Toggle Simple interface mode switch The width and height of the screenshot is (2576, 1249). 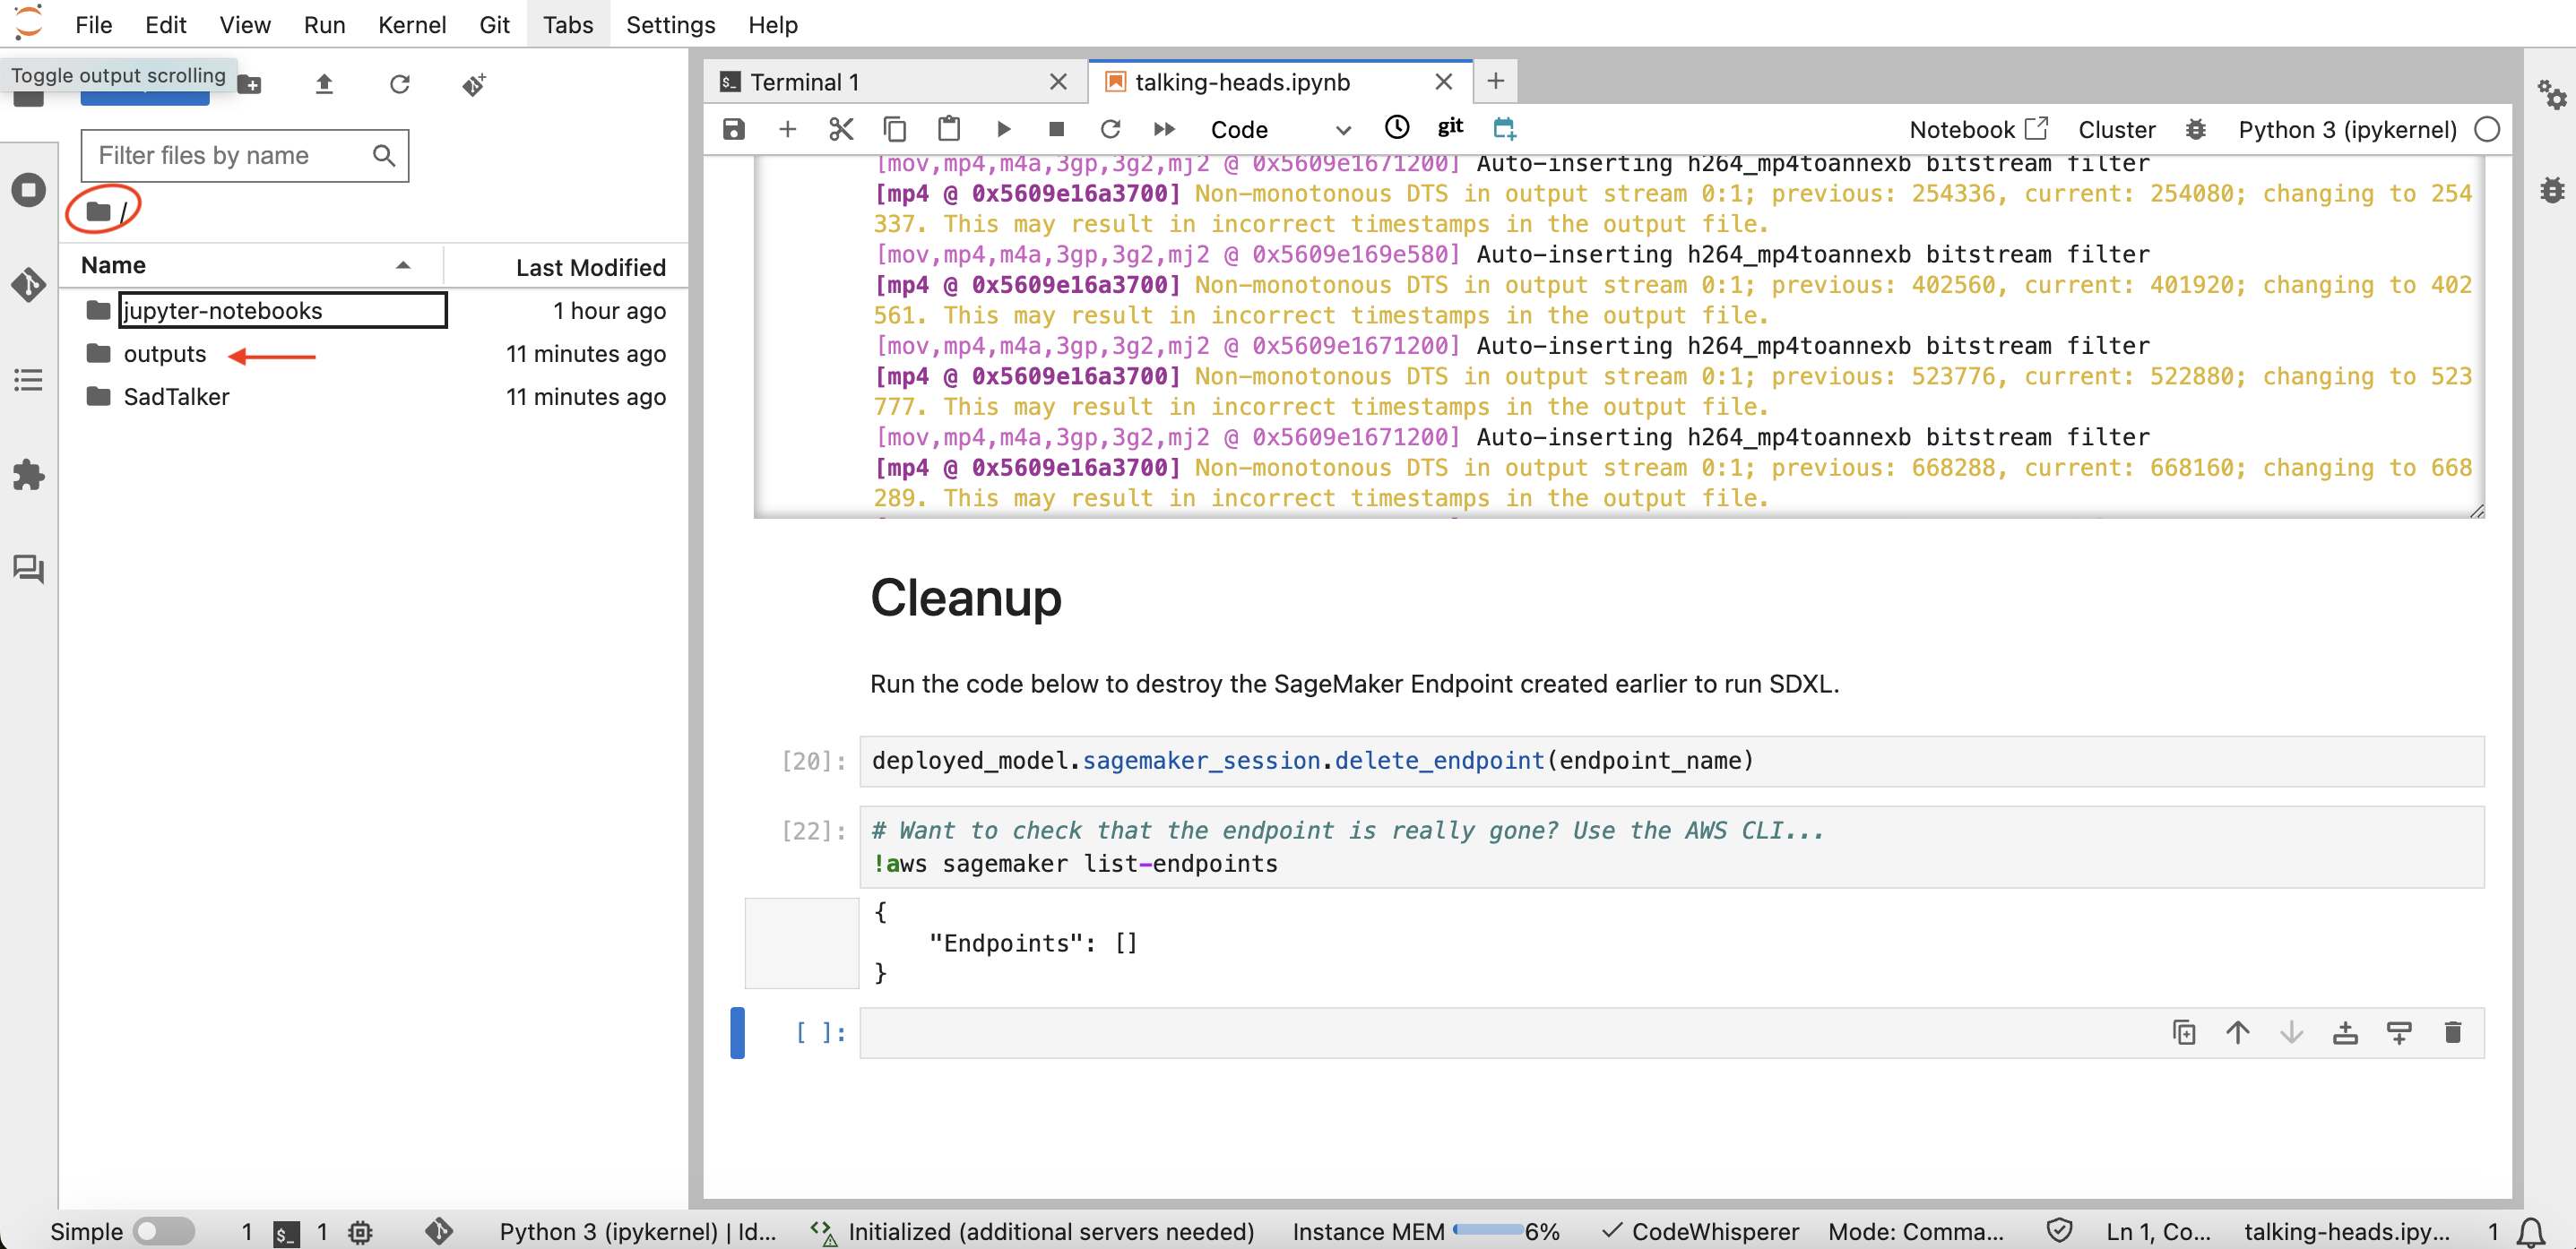tap(163, 1231)
